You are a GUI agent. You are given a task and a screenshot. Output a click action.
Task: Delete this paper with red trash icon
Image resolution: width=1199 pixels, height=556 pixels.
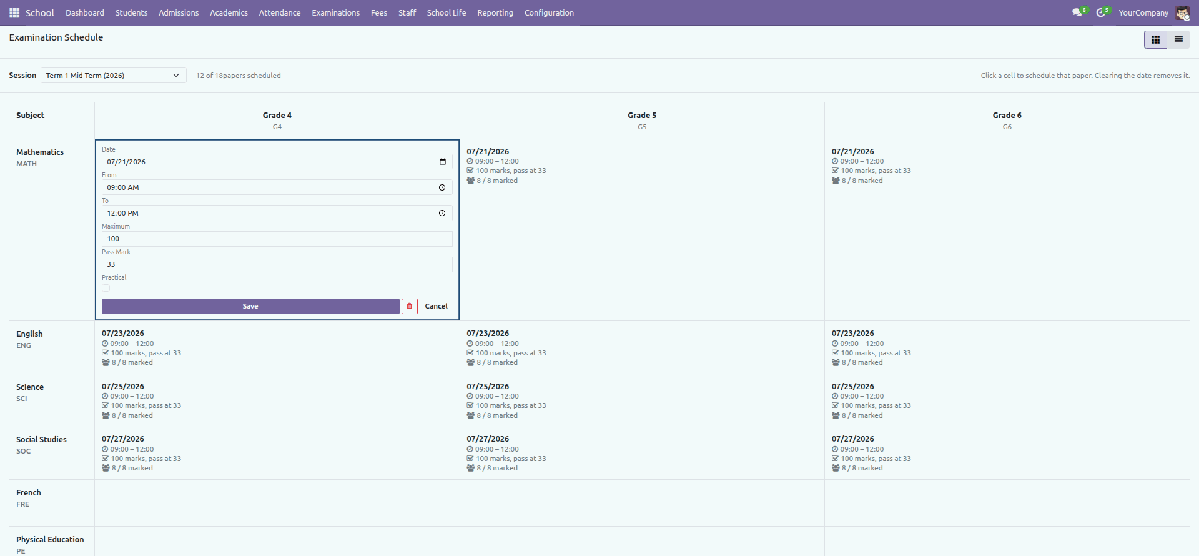(x=409, y=306)
